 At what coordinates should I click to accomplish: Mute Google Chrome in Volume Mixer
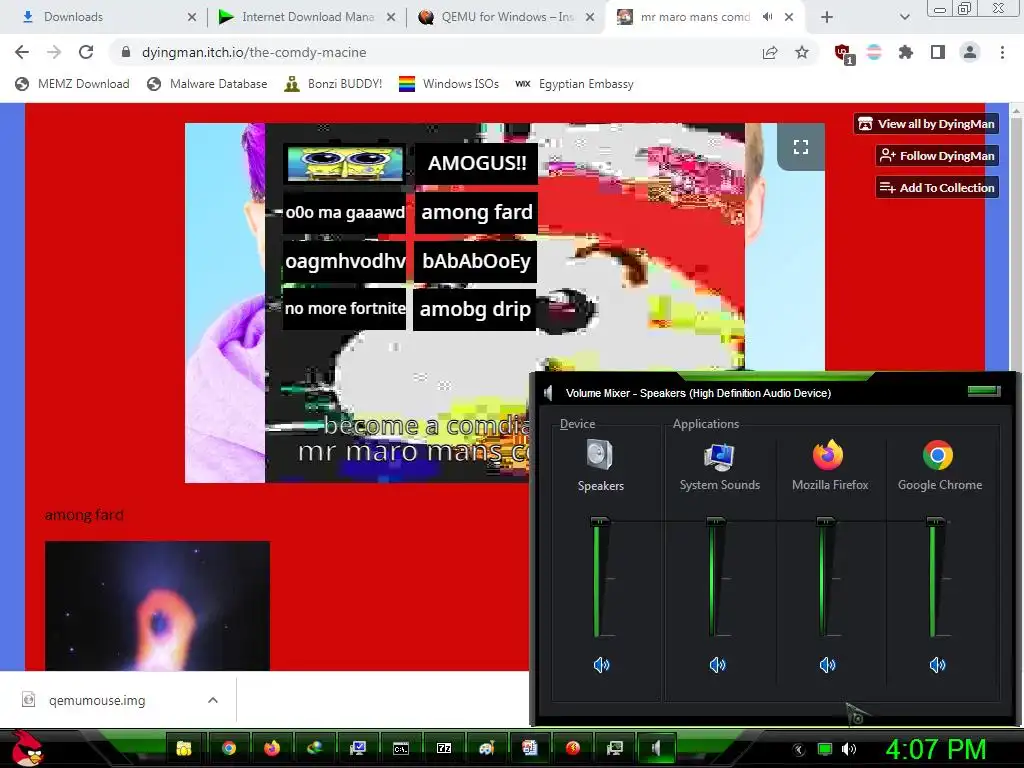pyautogui.click(x=937, y=665)
